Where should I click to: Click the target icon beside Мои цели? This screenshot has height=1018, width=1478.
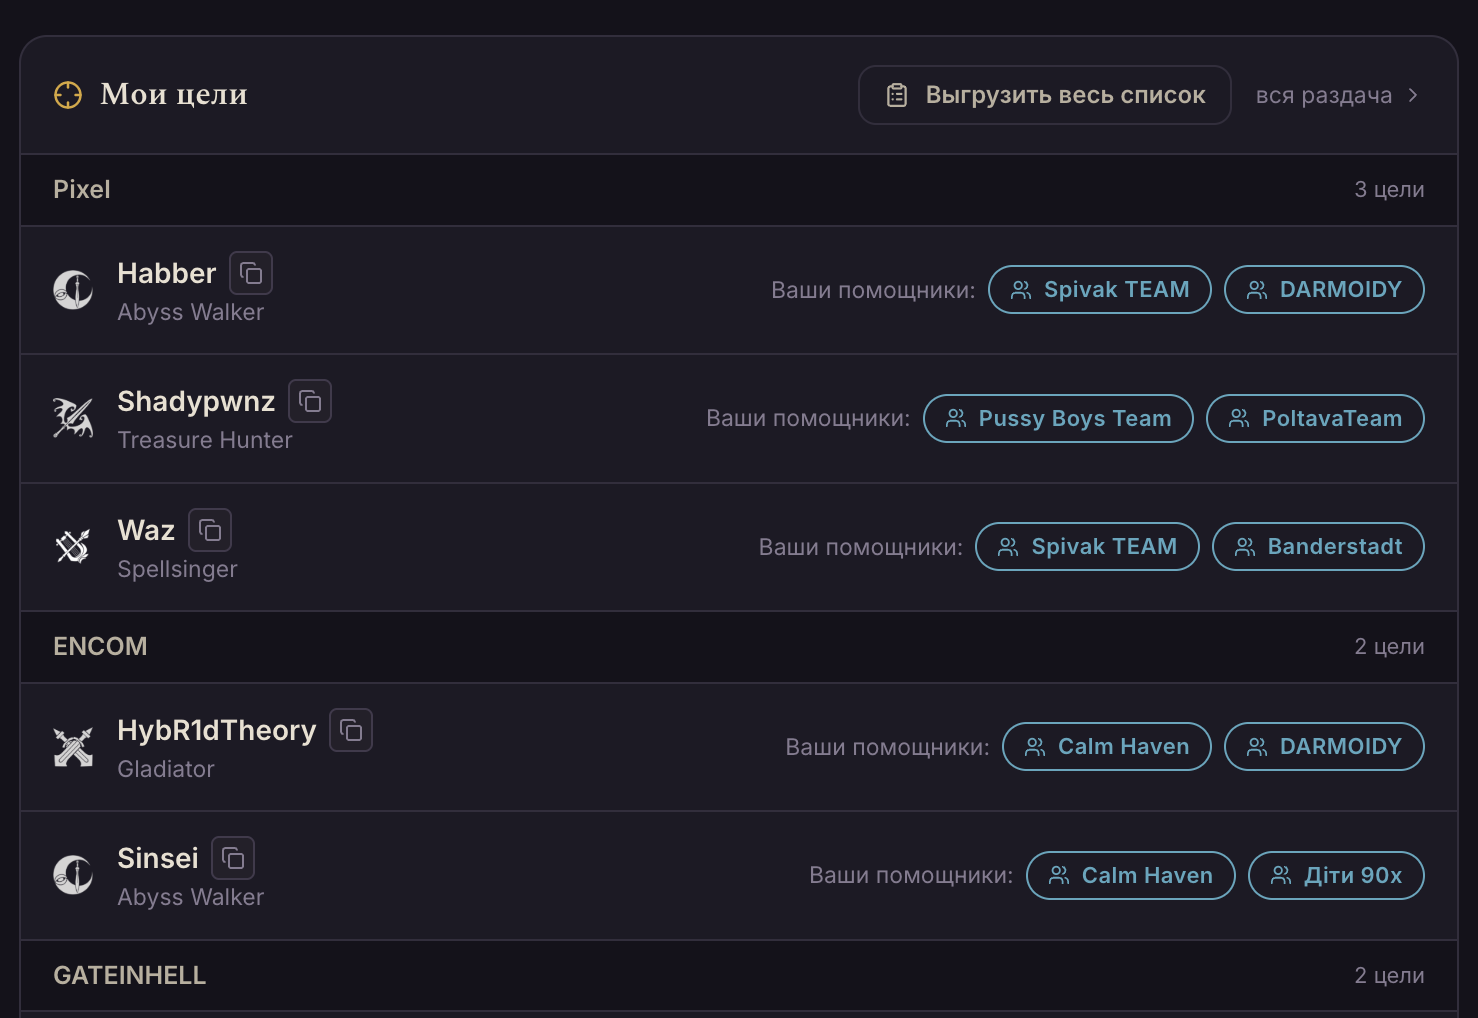68,95
